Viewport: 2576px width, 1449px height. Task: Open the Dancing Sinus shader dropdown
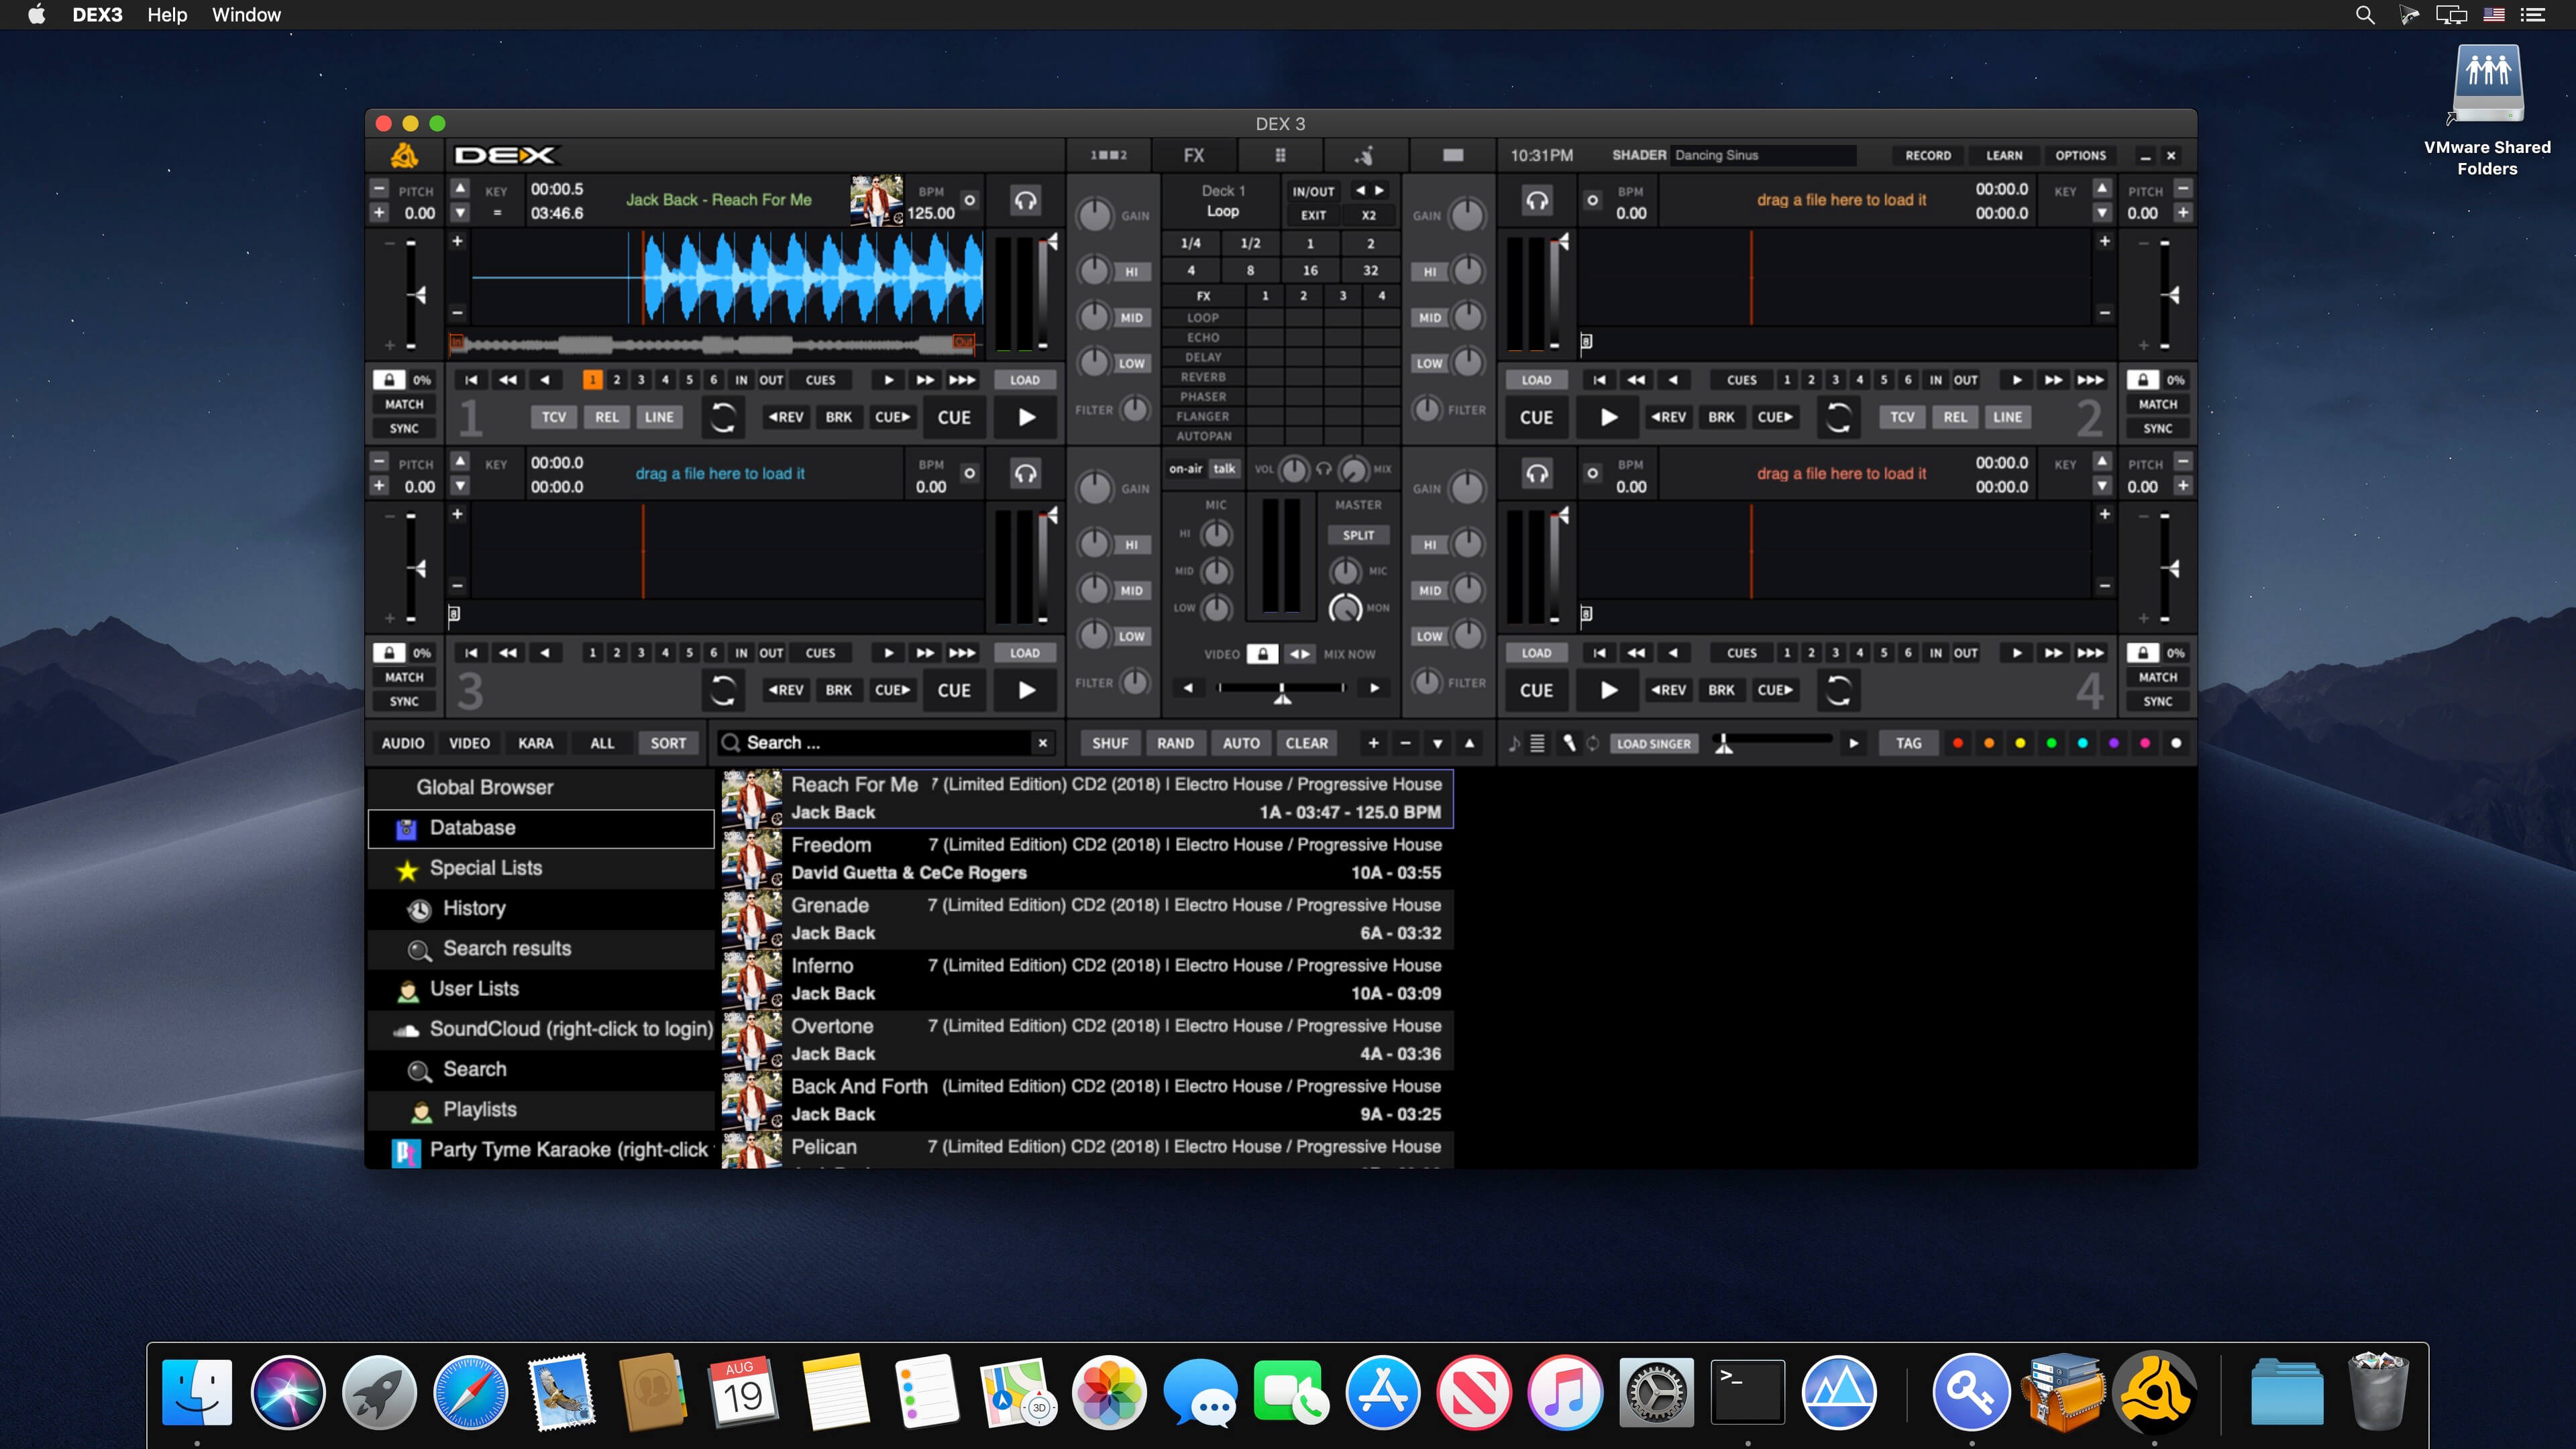1764,155
